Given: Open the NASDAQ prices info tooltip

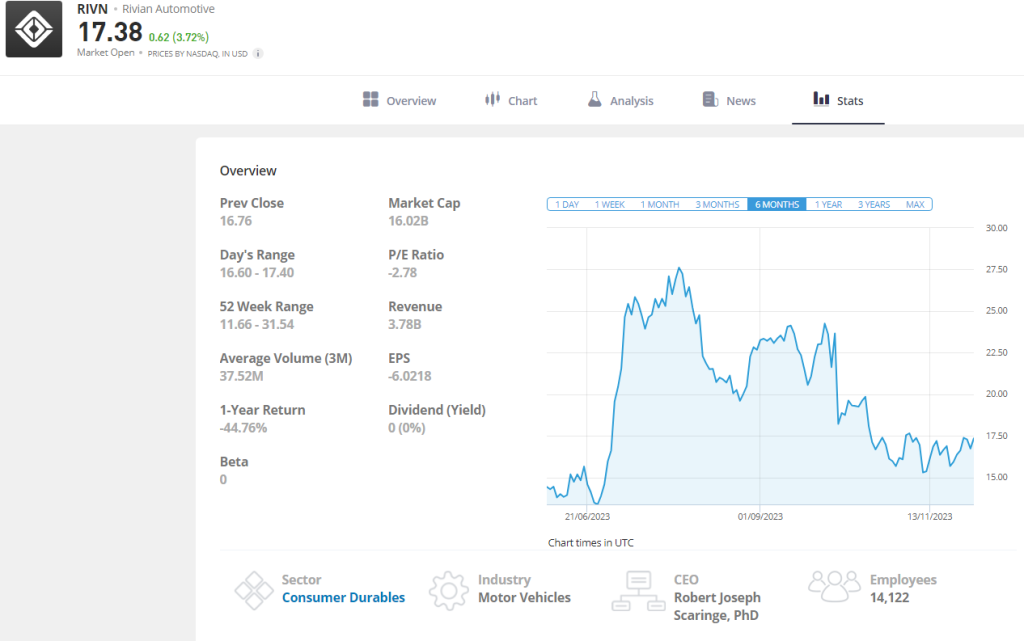Looking at the screenshot, I should 256,53.
